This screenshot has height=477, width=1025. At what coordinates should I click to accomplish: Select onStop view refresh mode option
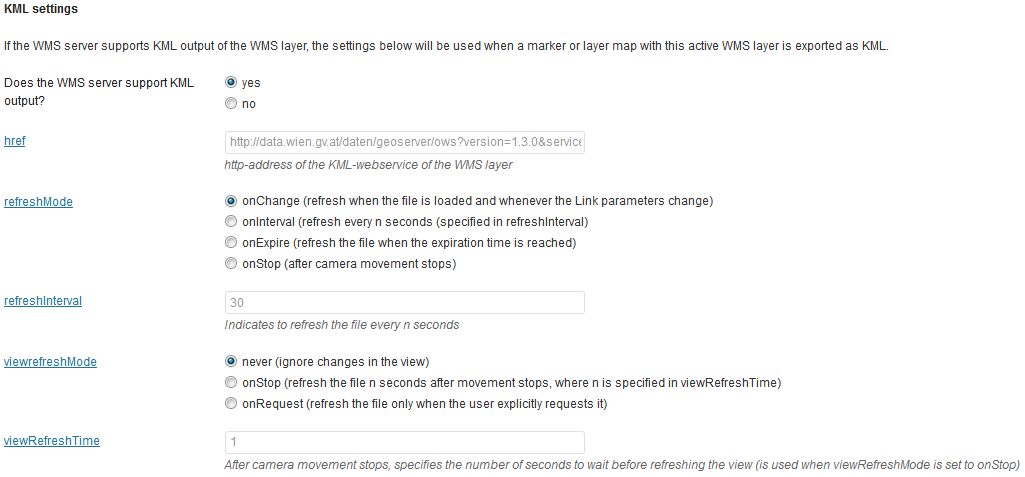tap(230, 382)
